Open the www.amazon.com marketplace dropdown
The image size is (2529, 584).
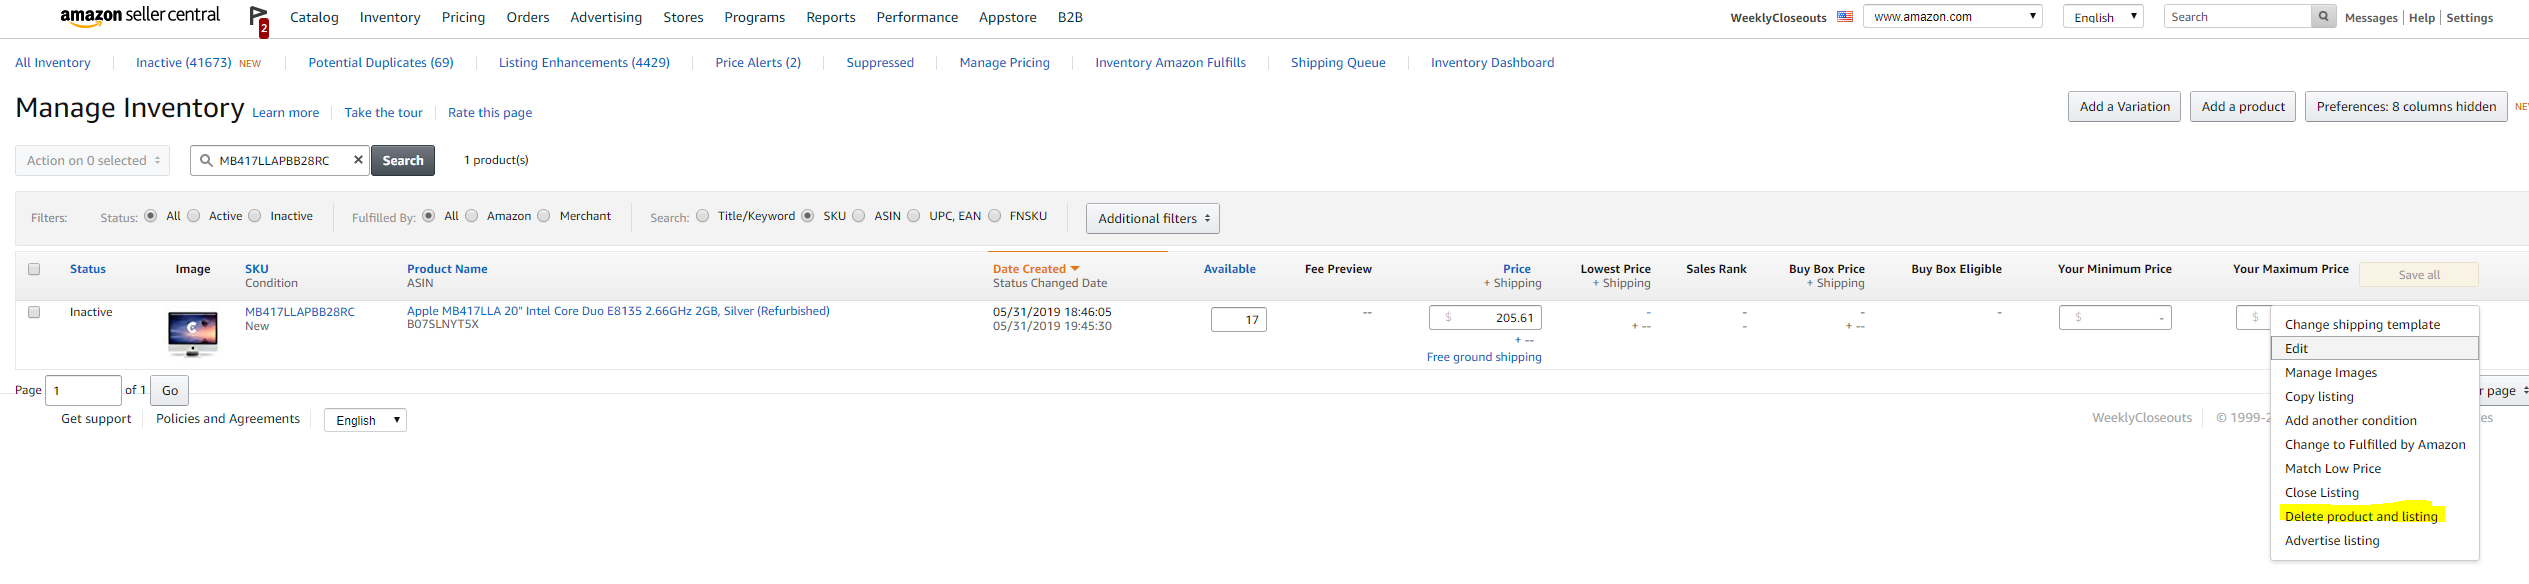tap(1952, 16)
